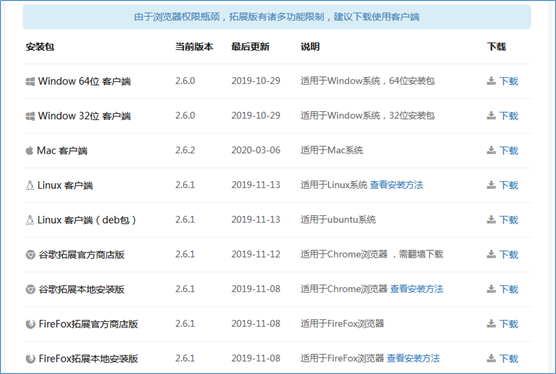Click 下载 link for FireFox拓展本地安装版

tap(509, 359)
